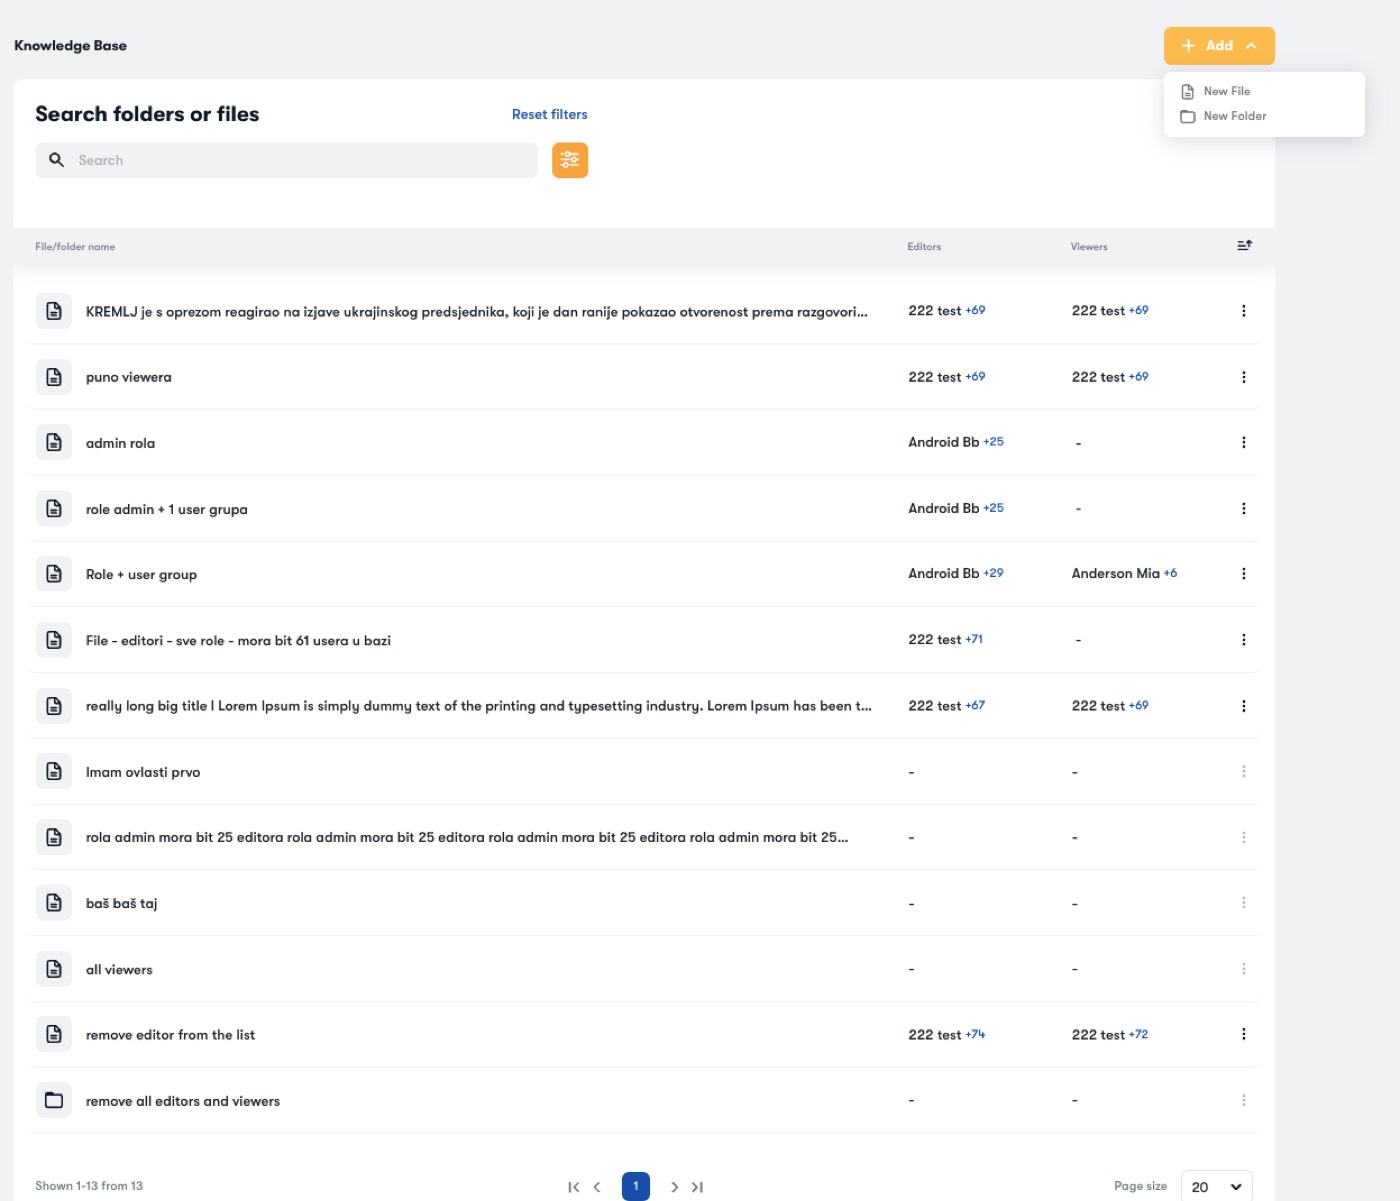Click 'Reset filters' link
This screenshot has height=1201, width=1400.
[550, 114]
